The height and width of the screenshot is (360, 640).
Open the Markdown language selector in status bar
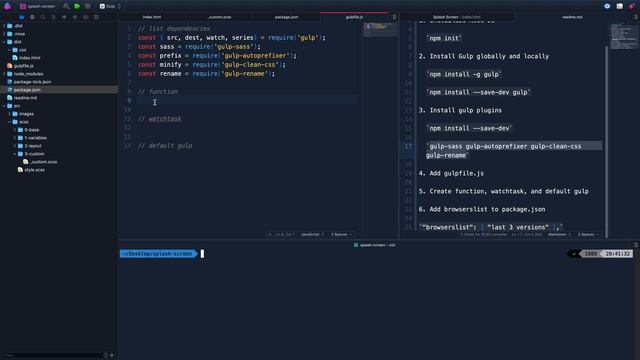pyautogui.click(x=559, y=234)
